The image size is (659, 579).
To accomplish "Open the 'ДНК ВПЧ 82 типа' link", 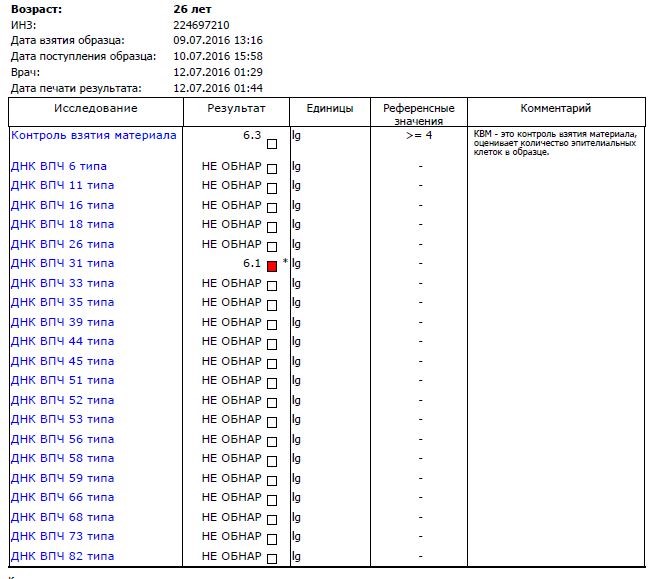I will click(62, 556).
